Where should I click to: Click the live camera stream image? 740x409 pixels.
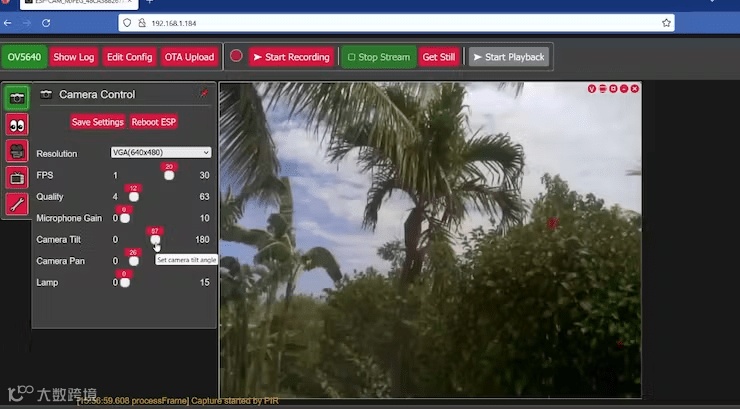coord(430,240)
